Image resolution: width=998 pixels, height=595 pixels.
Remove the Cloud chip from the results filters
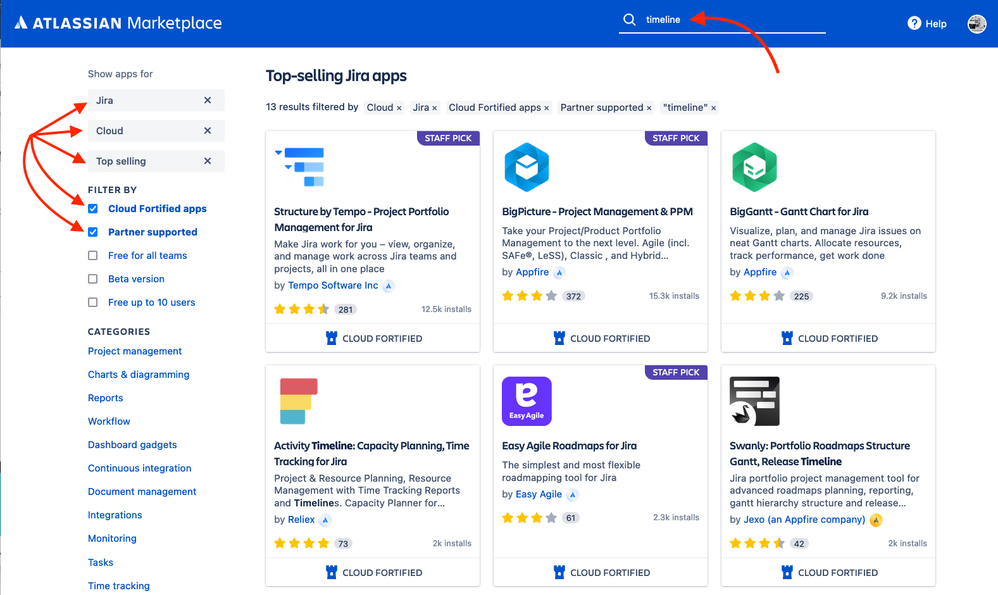coord(399,108)
